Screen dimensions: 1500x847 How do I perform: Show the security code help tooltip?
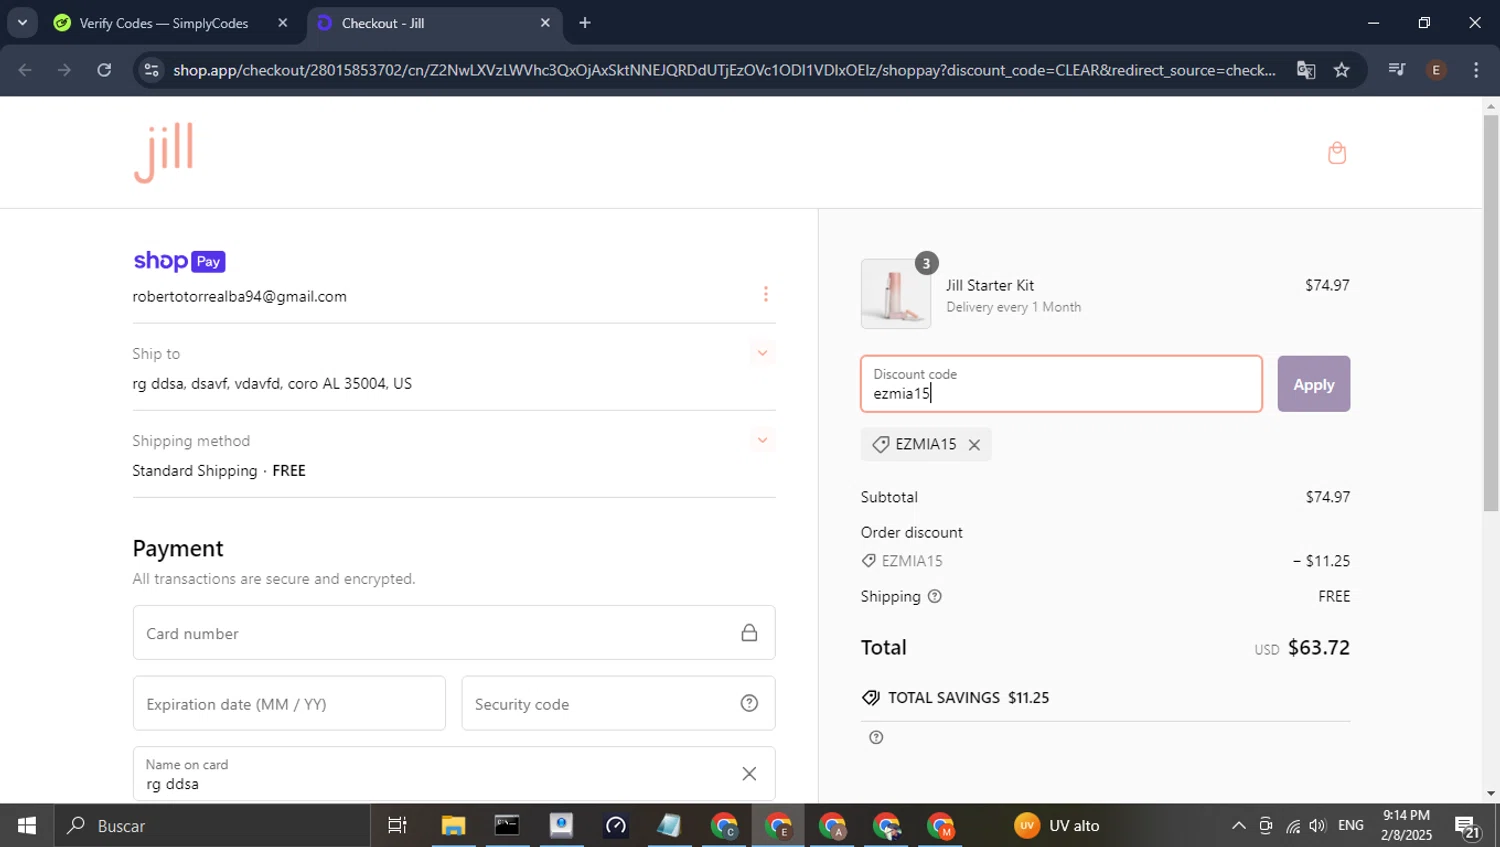click(x=749, y=703)
